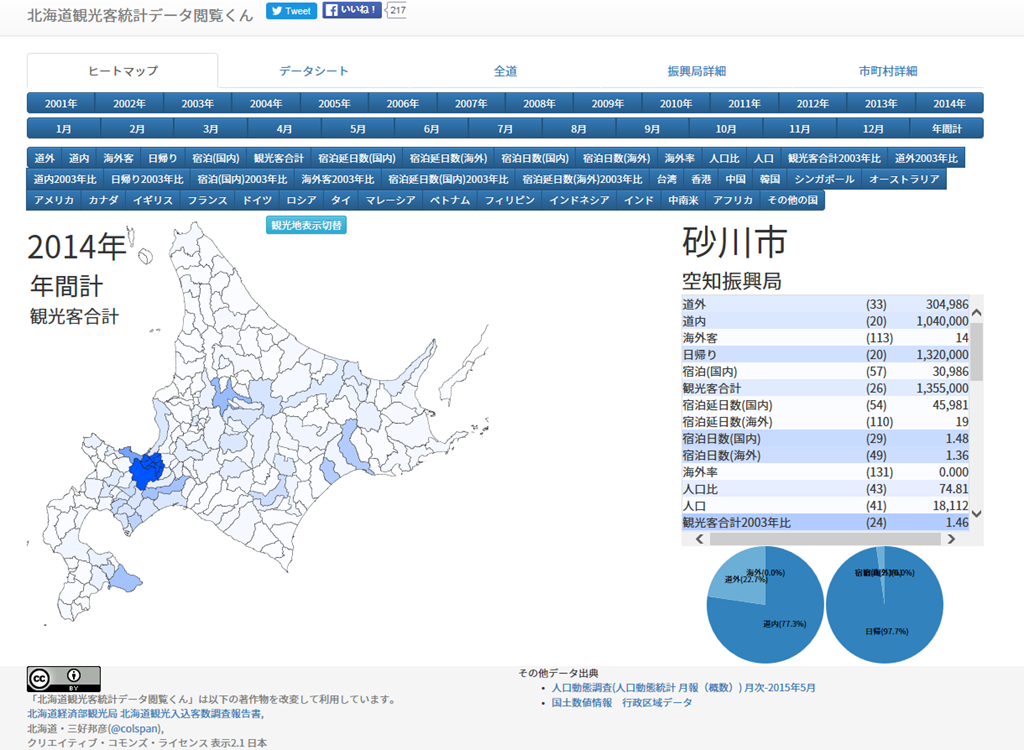Choose the 年間計 annual total button
The height and width of the screenshot is (750, 1024).
(x=946, y=129)
